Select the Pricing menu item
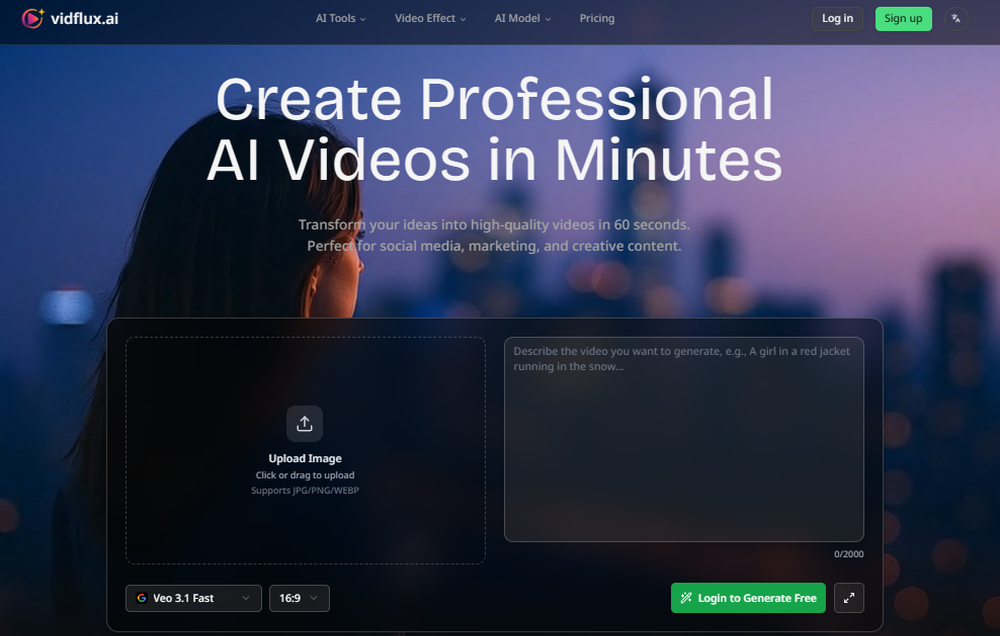This screenshot has width=1000, height=636. (x=597, y=18)
